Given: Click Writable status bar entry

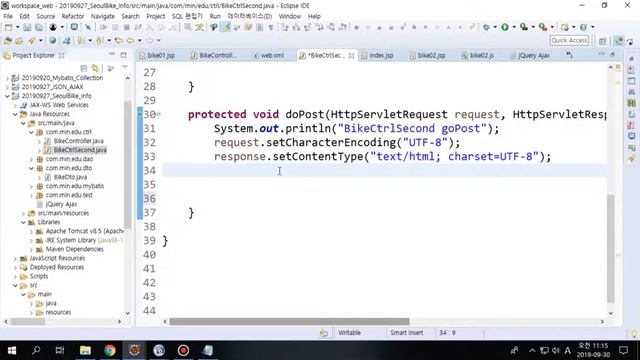Looking at the screenshot, I should click(x=349, y=333).
